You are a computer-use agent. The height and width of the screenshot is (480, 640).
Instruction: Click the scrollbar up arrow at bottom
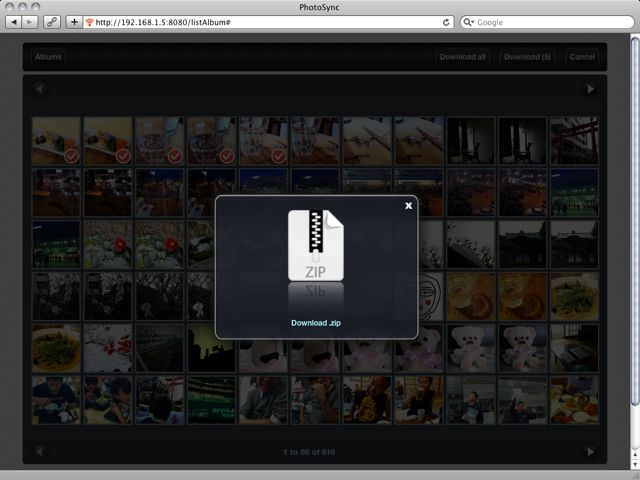coord(635,455)
